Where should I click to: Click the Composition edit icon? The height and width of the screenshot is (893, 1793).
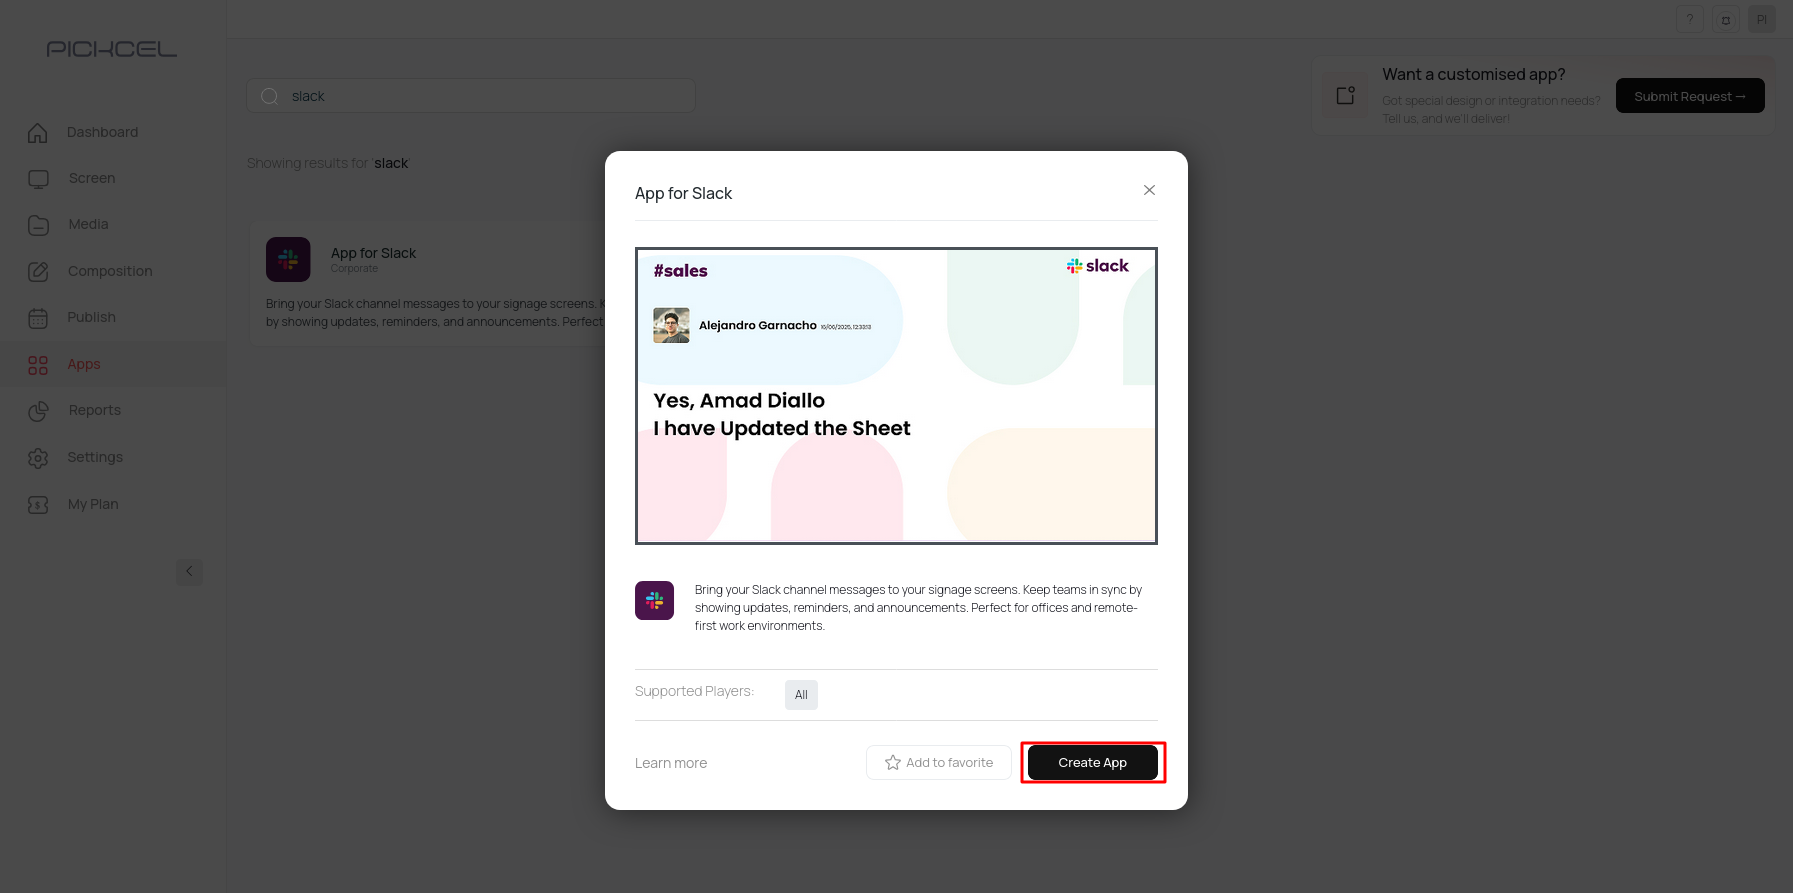[38, 271]
